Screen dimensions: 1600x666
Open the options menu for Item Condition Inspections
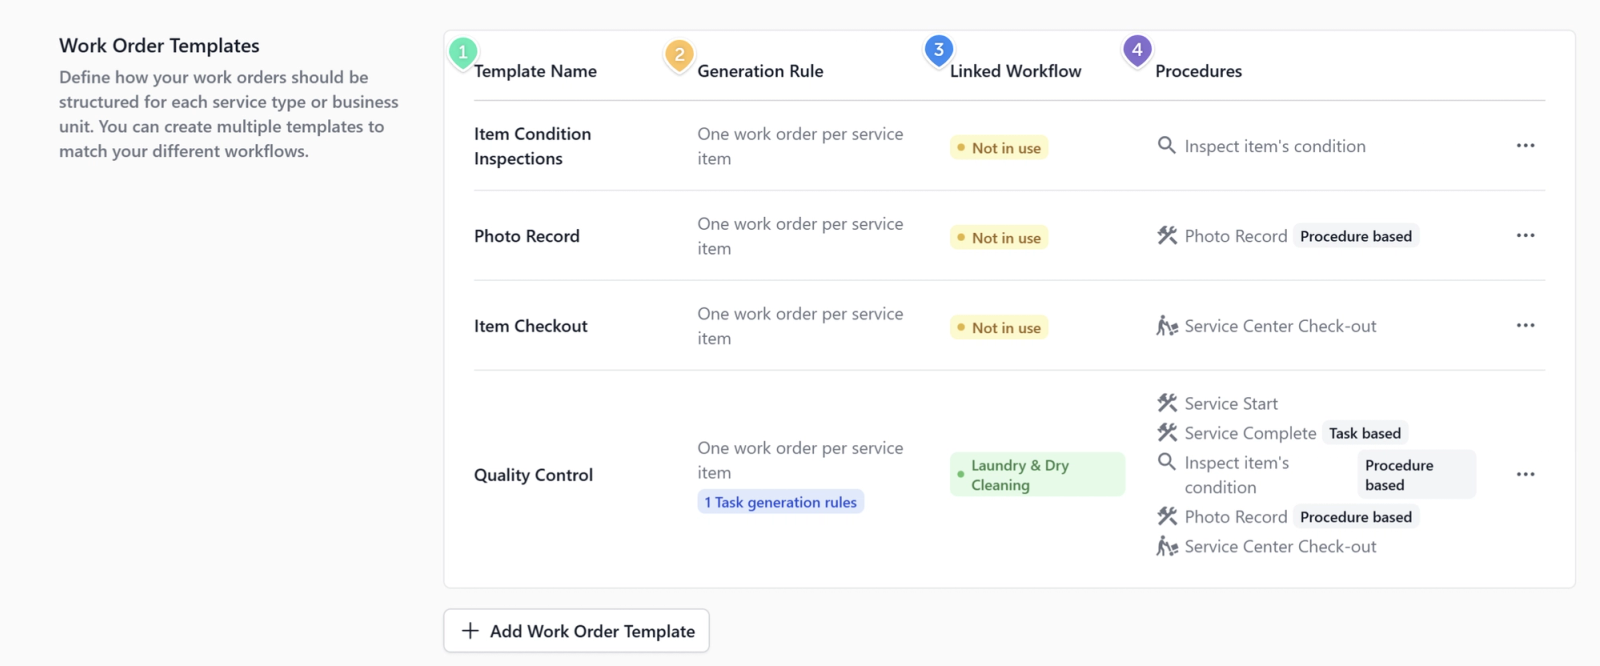[1525, 146]
